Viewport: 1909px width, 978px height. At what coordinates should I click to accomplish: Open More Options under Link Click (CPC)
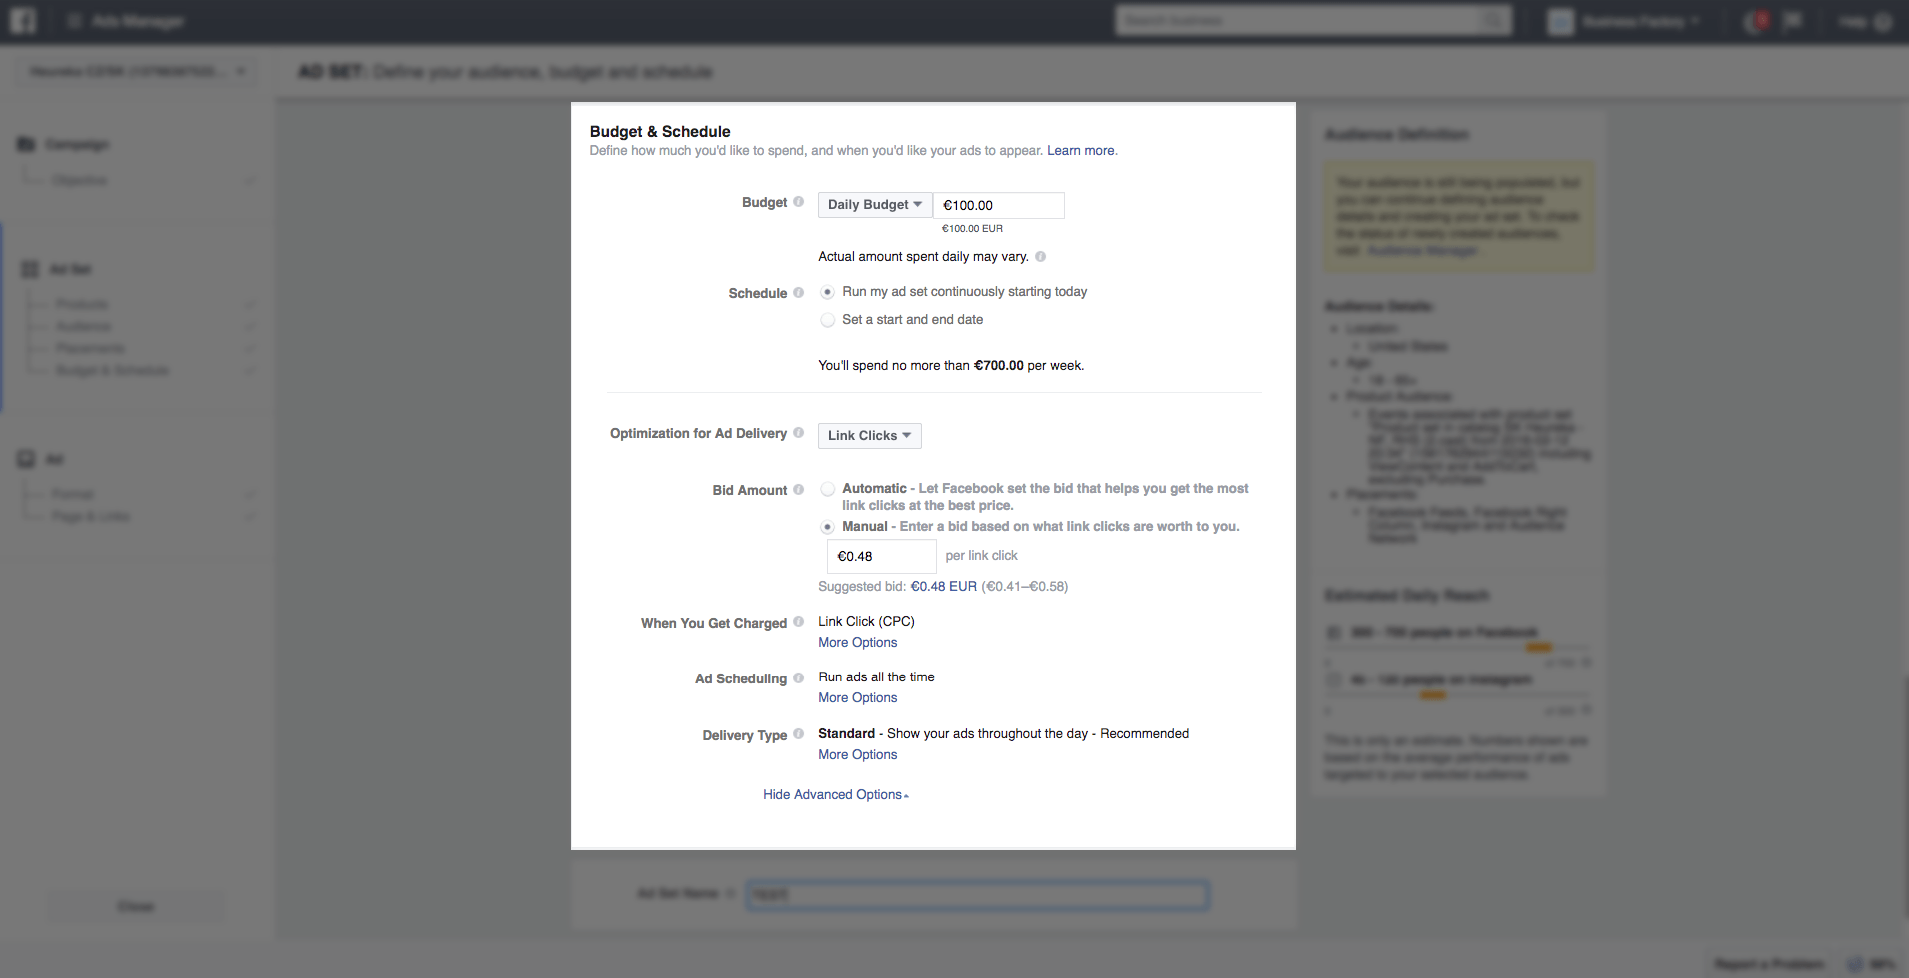(x=857, y=643)
